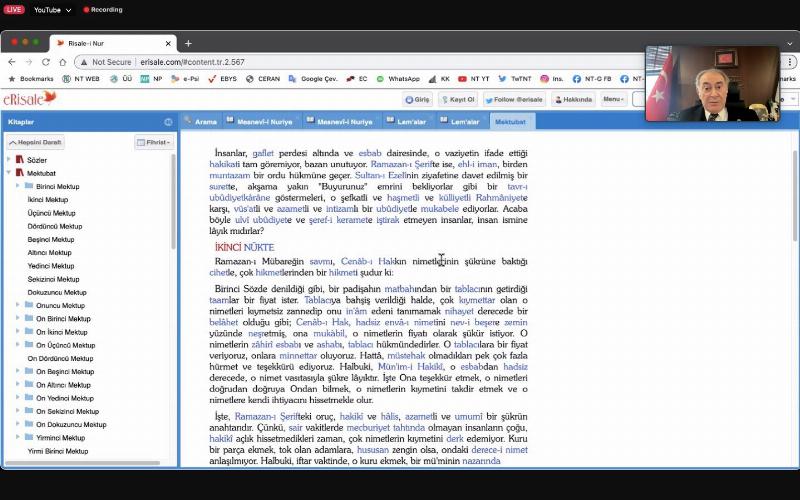Open Yedinci Mektup in the tree
The width and height of the screenshot is (800, 500).
click(x=51, y=266)
